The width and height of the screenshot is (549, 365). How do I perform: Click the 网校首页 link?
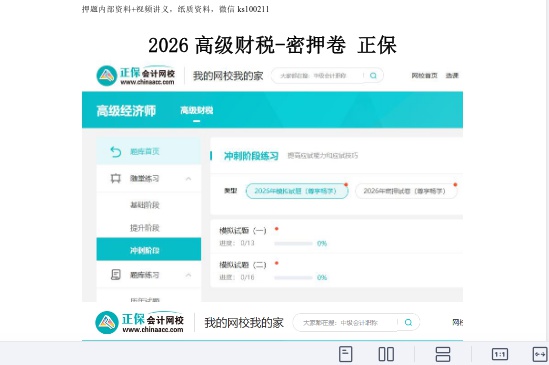pyautogui.click(x=424, y=76)
